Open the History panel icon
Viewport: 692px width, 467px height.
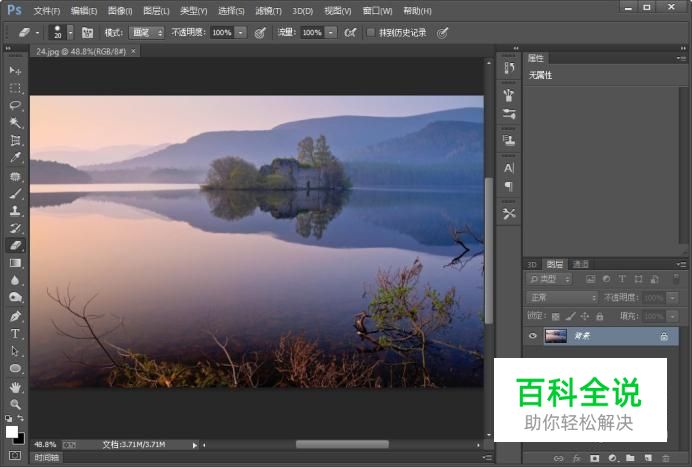tap(509, 68)
